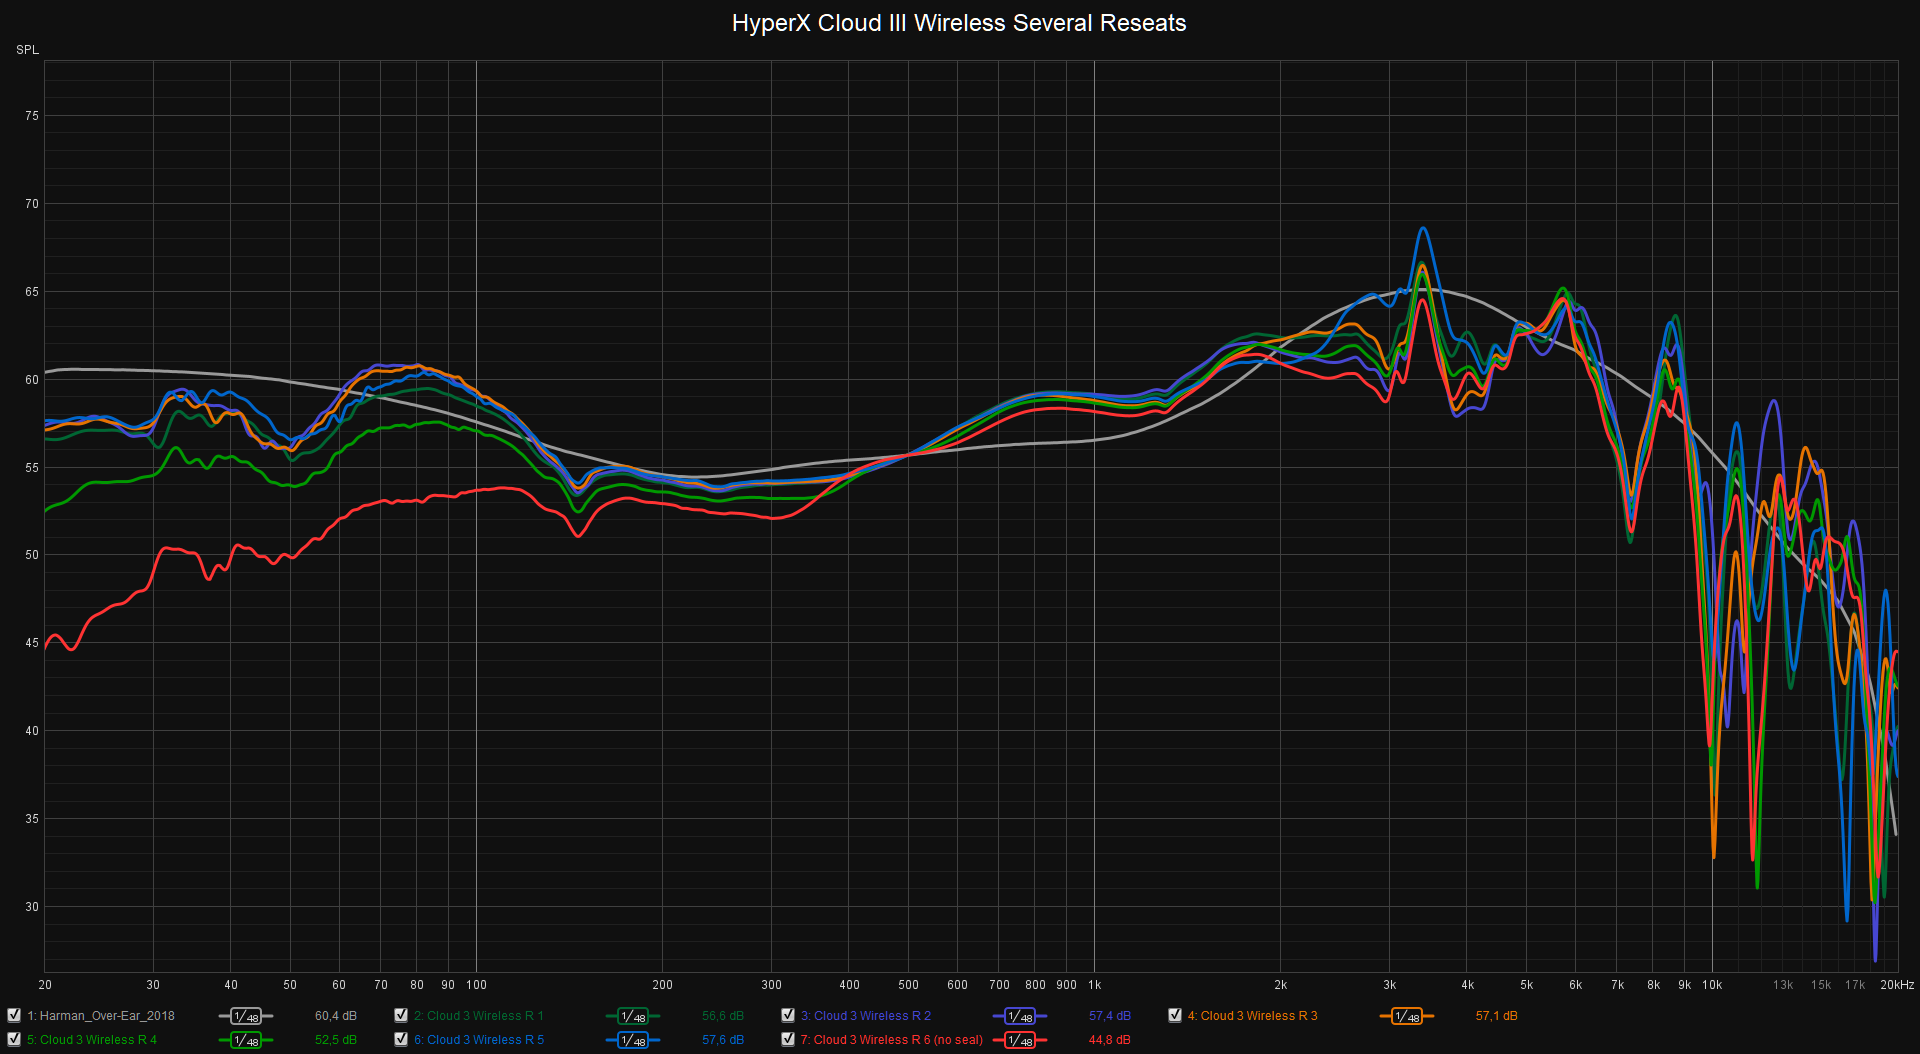Viewport: 1920px width, 1054px height.
Task: Click the dark green 1/48 smoothing icon for R 1
Action: (x=633, y=1016)
